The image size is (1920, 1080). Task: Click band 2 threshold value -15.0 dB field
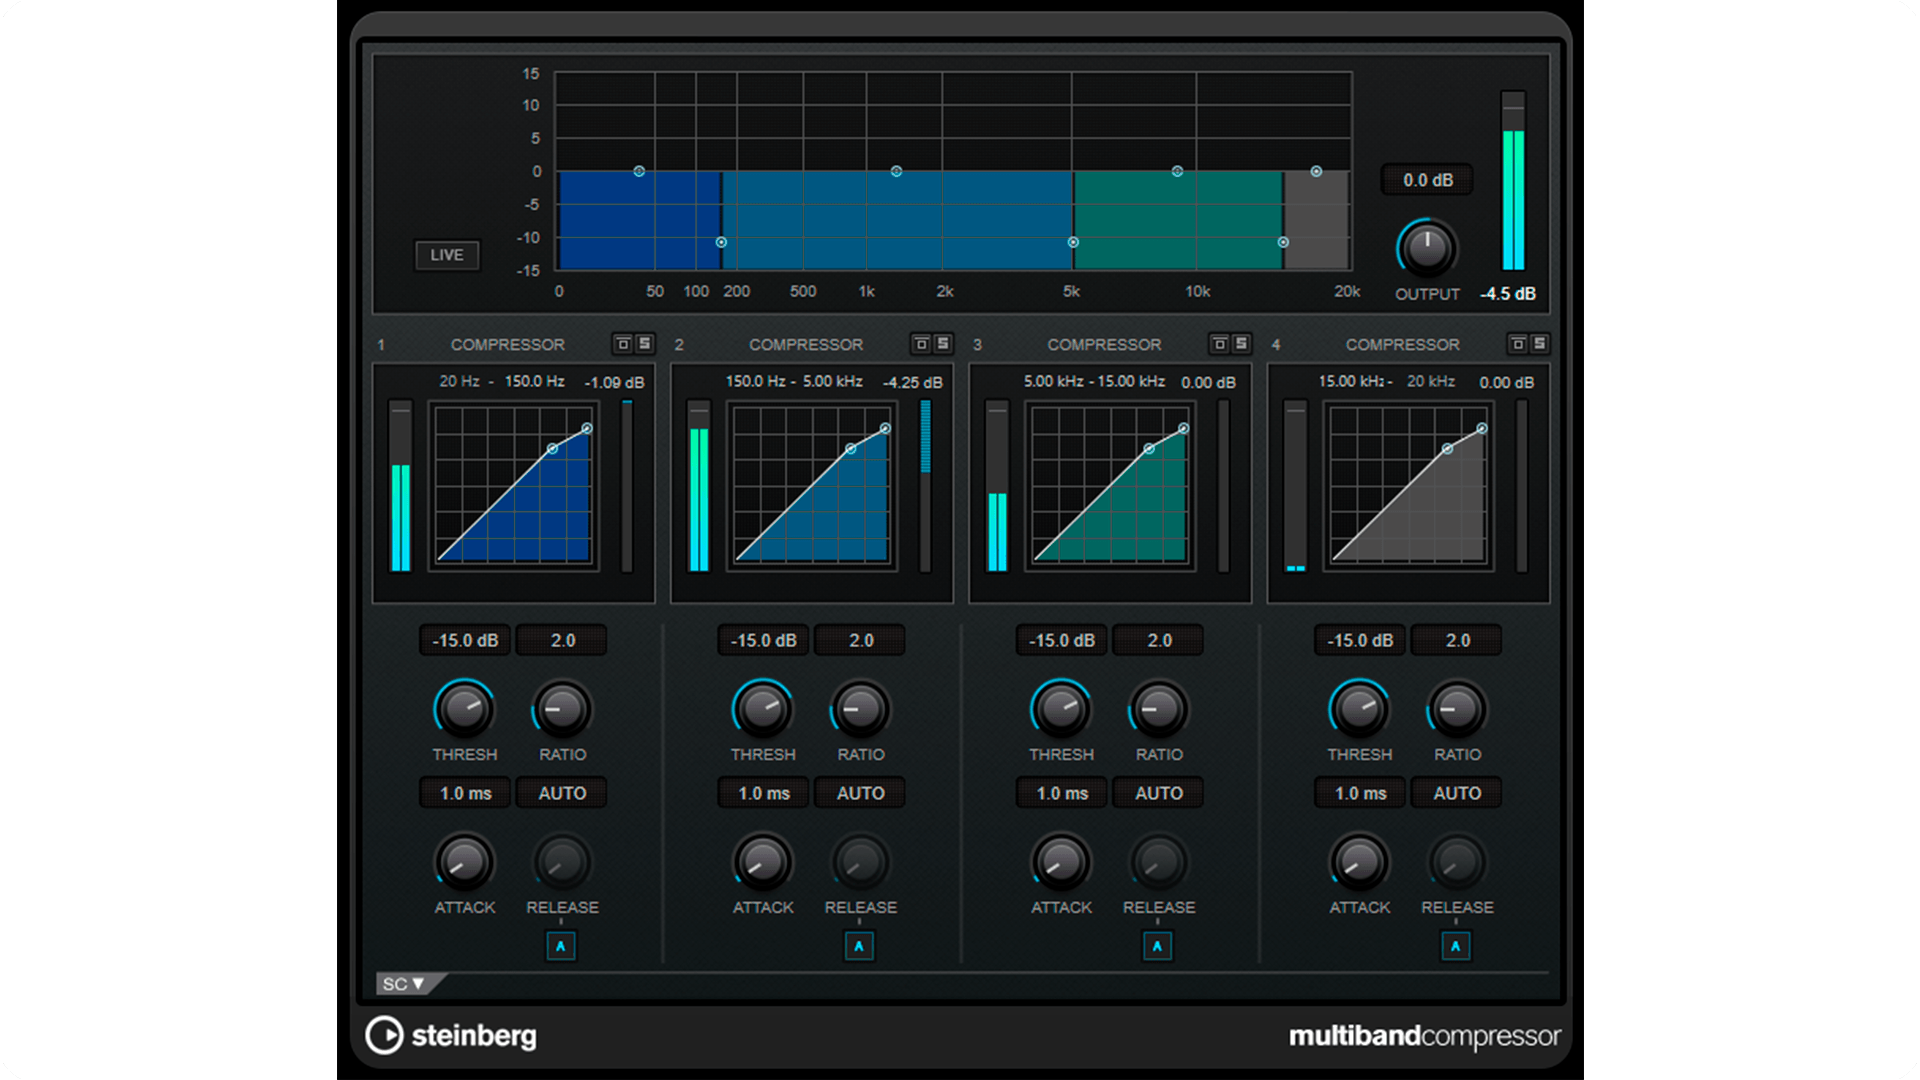tap(763, 640)
